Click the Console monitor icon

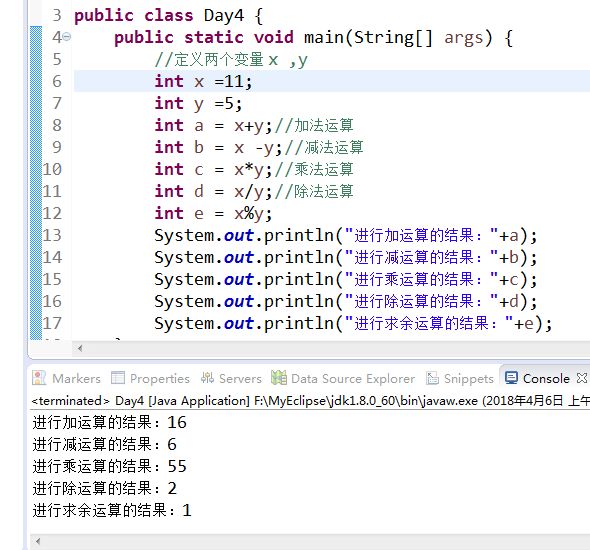tap(511, 378)
